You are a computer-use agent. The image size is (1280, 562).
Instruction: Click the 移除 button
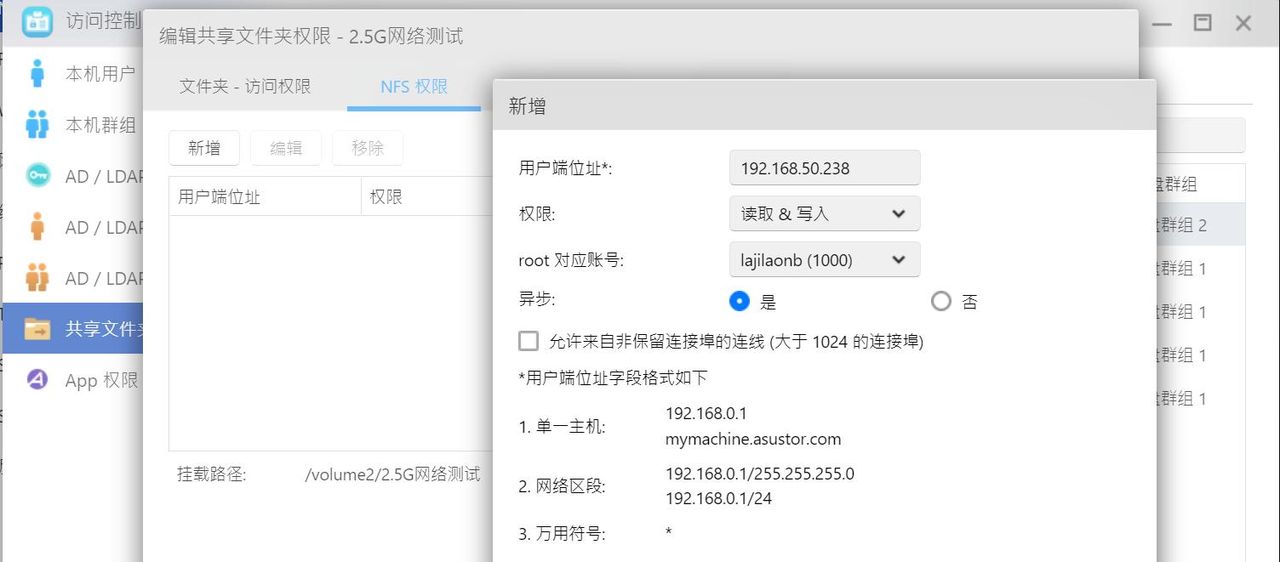368,148
